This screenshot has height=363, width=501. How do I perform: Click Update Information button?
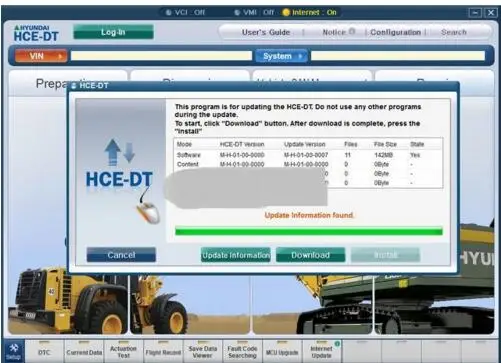pyautogui.click(x=236, y=255)
